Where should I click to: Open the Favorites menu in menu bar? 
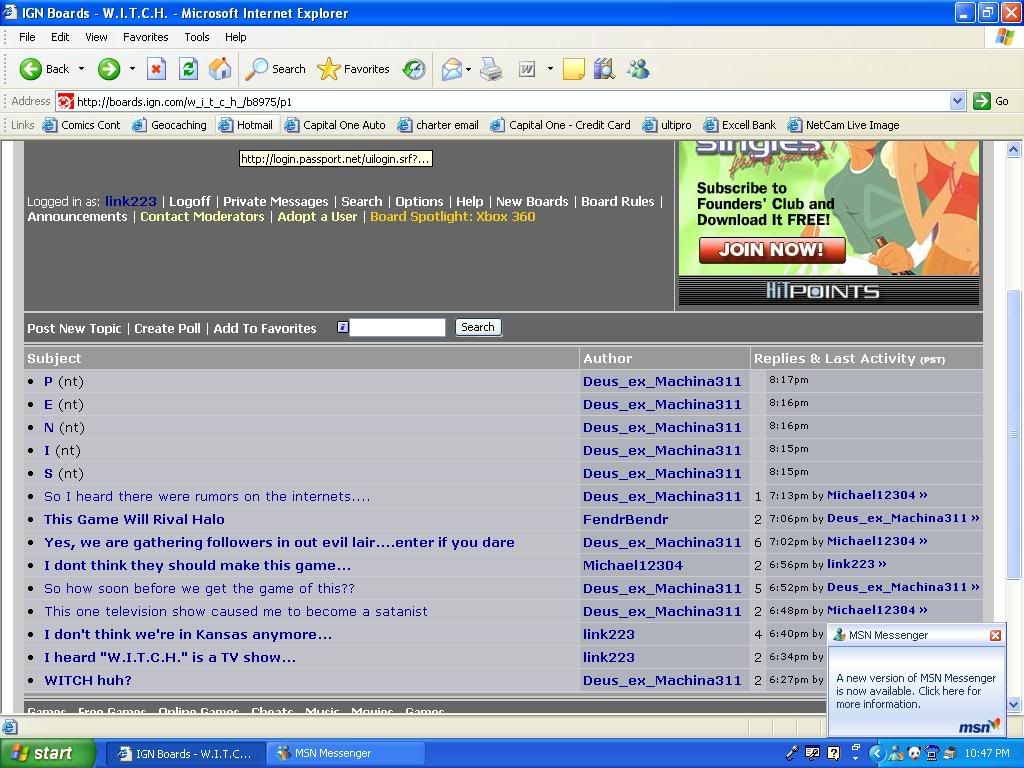coord(145,37)
